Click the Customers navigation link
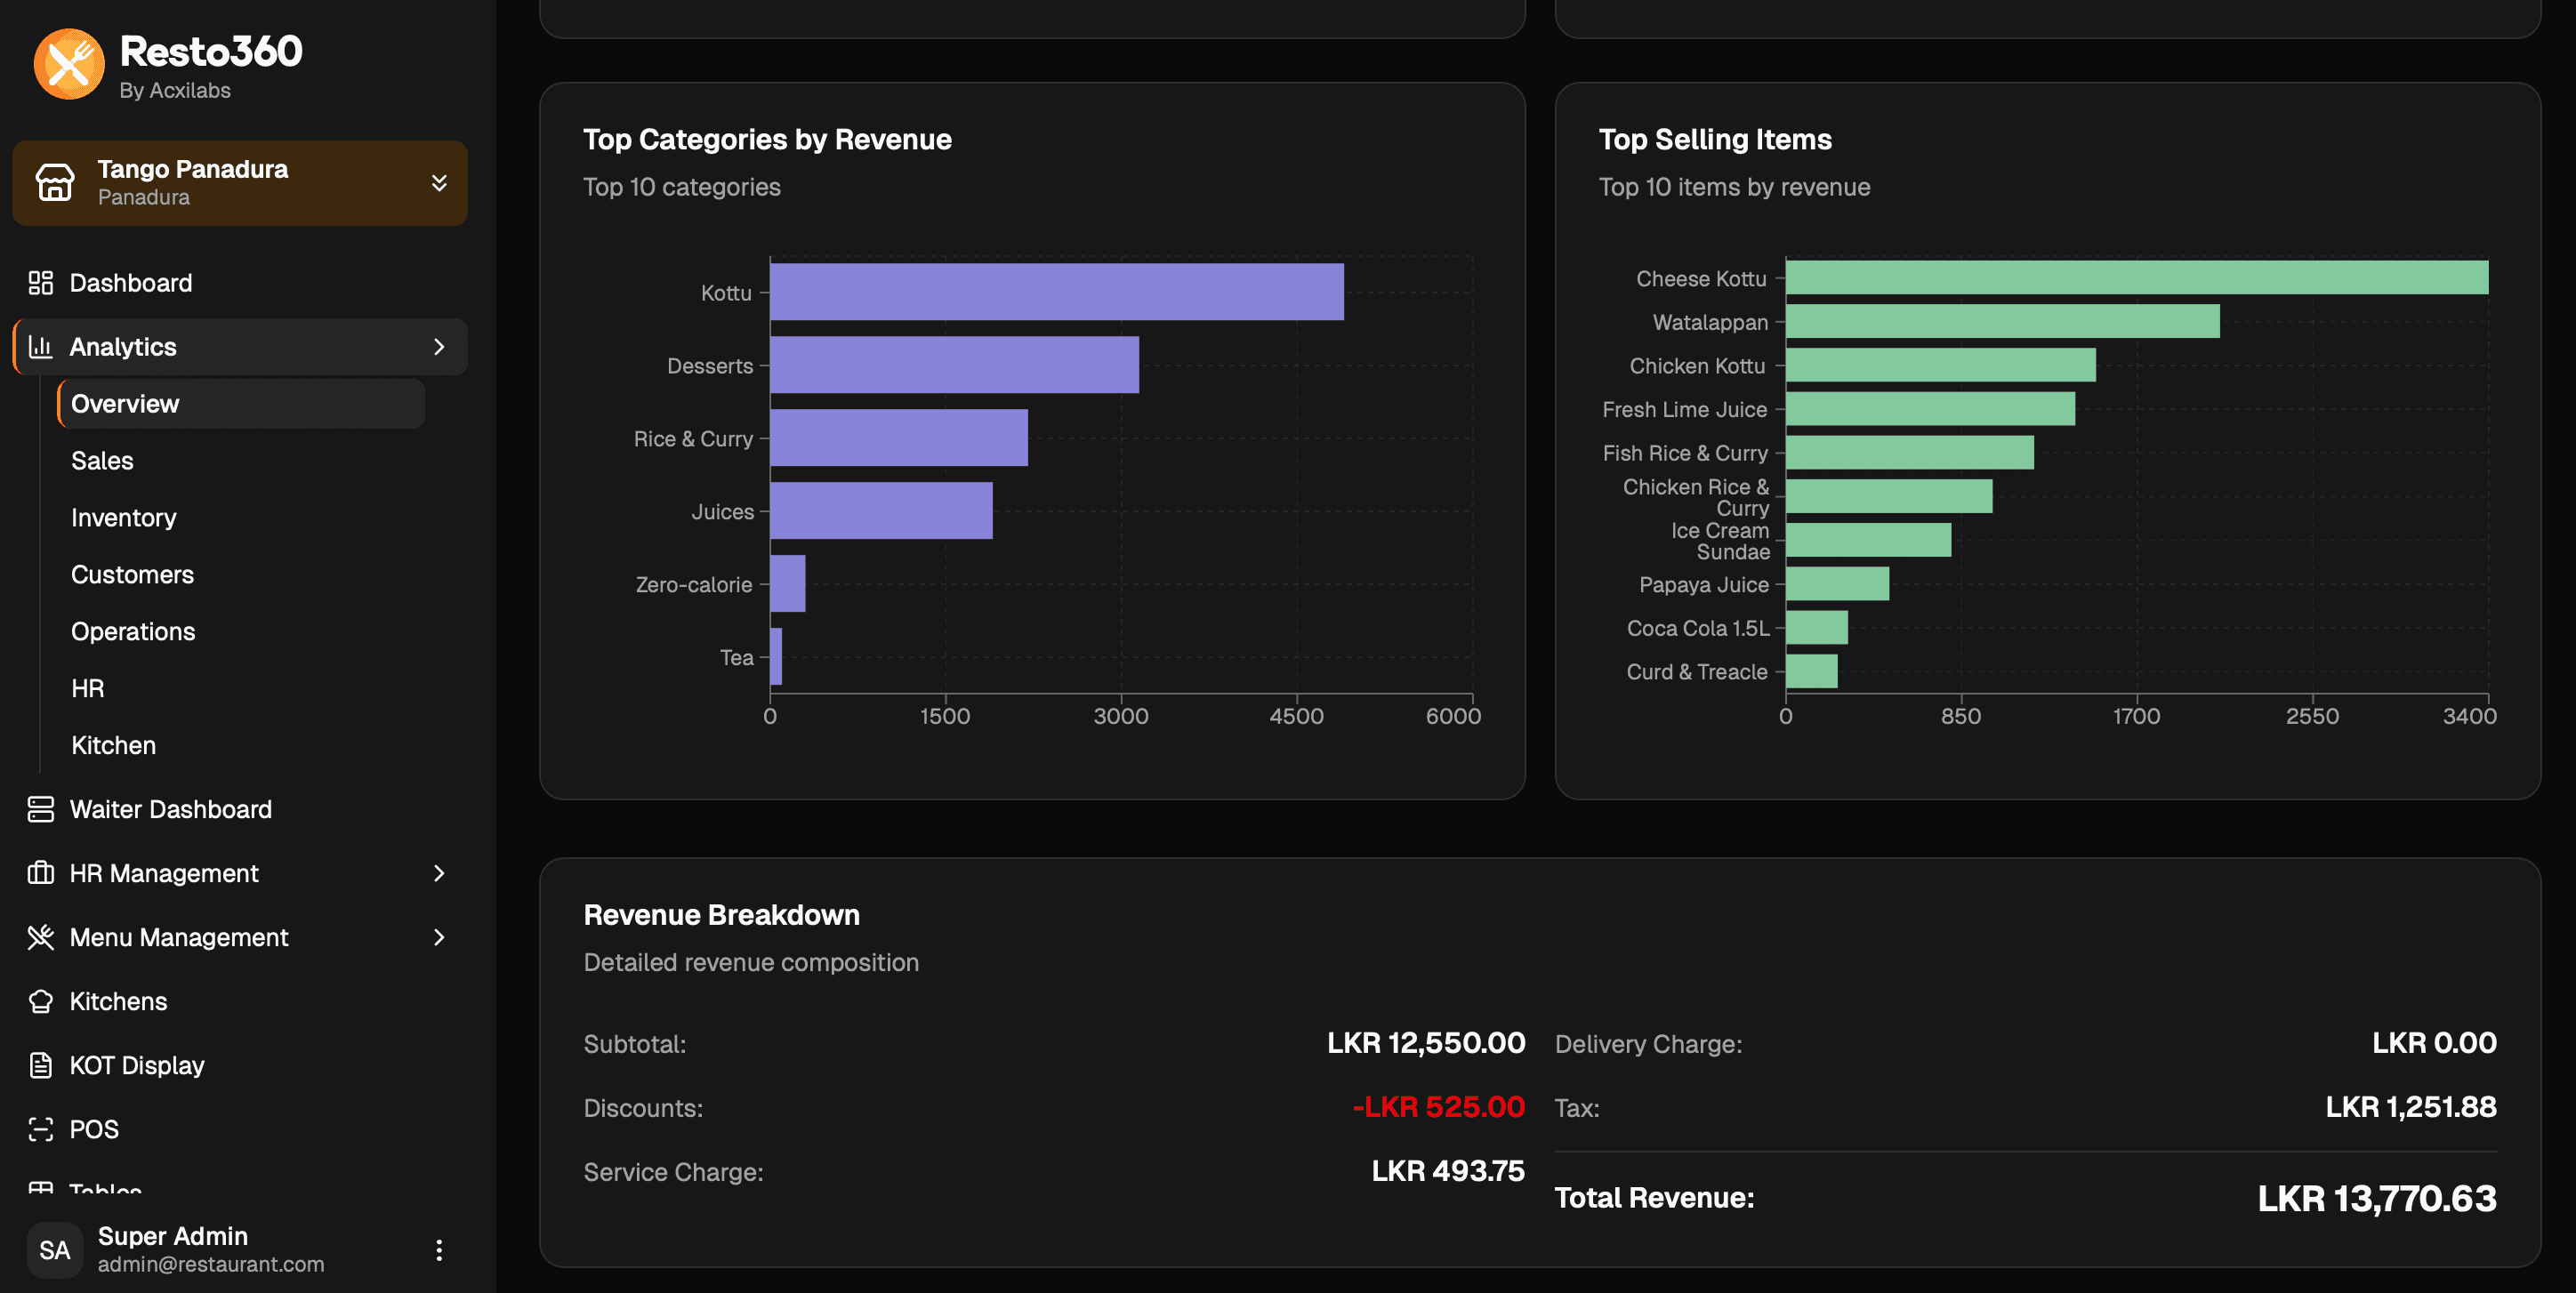Image resolution: width=2576 pixels, height=1293 pixels. coord(132,574)
